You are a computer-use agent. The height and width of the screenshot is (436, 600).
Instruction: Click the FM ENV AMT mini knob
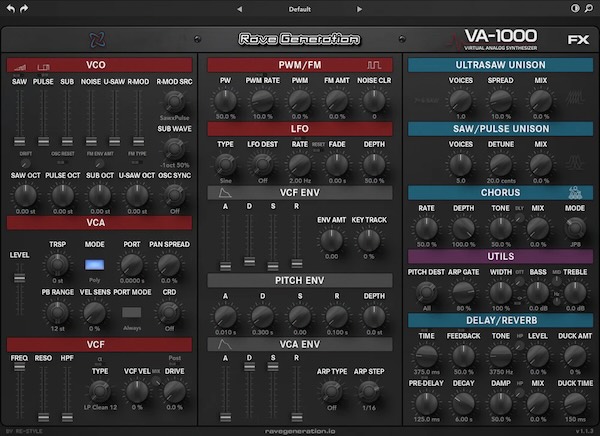(x=99, y=163)
